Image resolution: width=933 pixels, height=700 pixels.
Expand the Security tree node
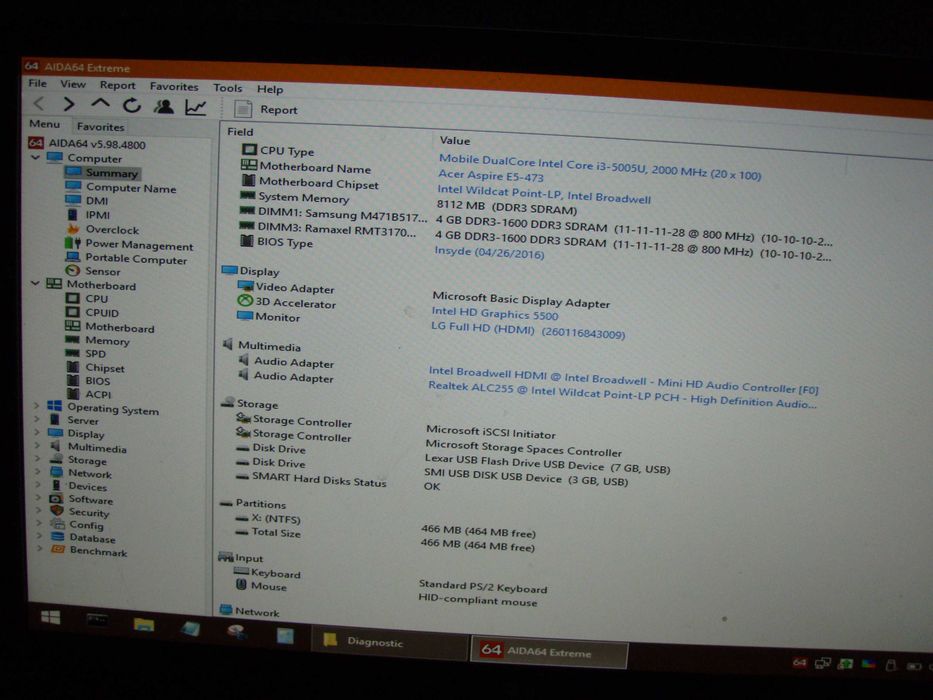[x=39, y=511]
